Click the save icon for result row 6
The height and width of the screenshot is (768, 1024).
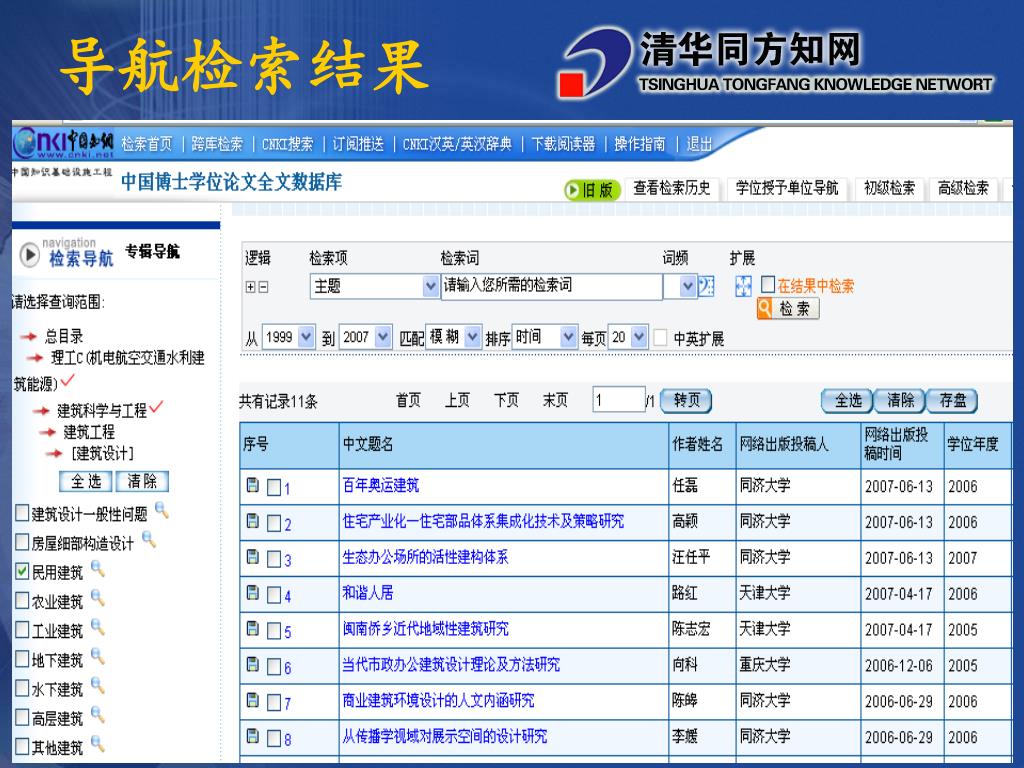253,665
